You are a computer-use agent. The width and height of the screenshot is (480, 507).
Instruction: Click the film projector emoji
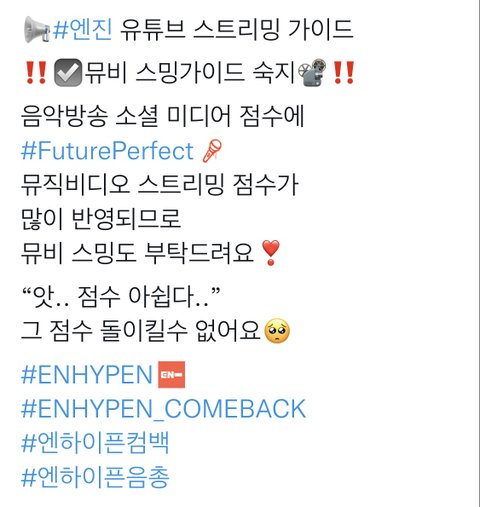[x=313, y=72]
